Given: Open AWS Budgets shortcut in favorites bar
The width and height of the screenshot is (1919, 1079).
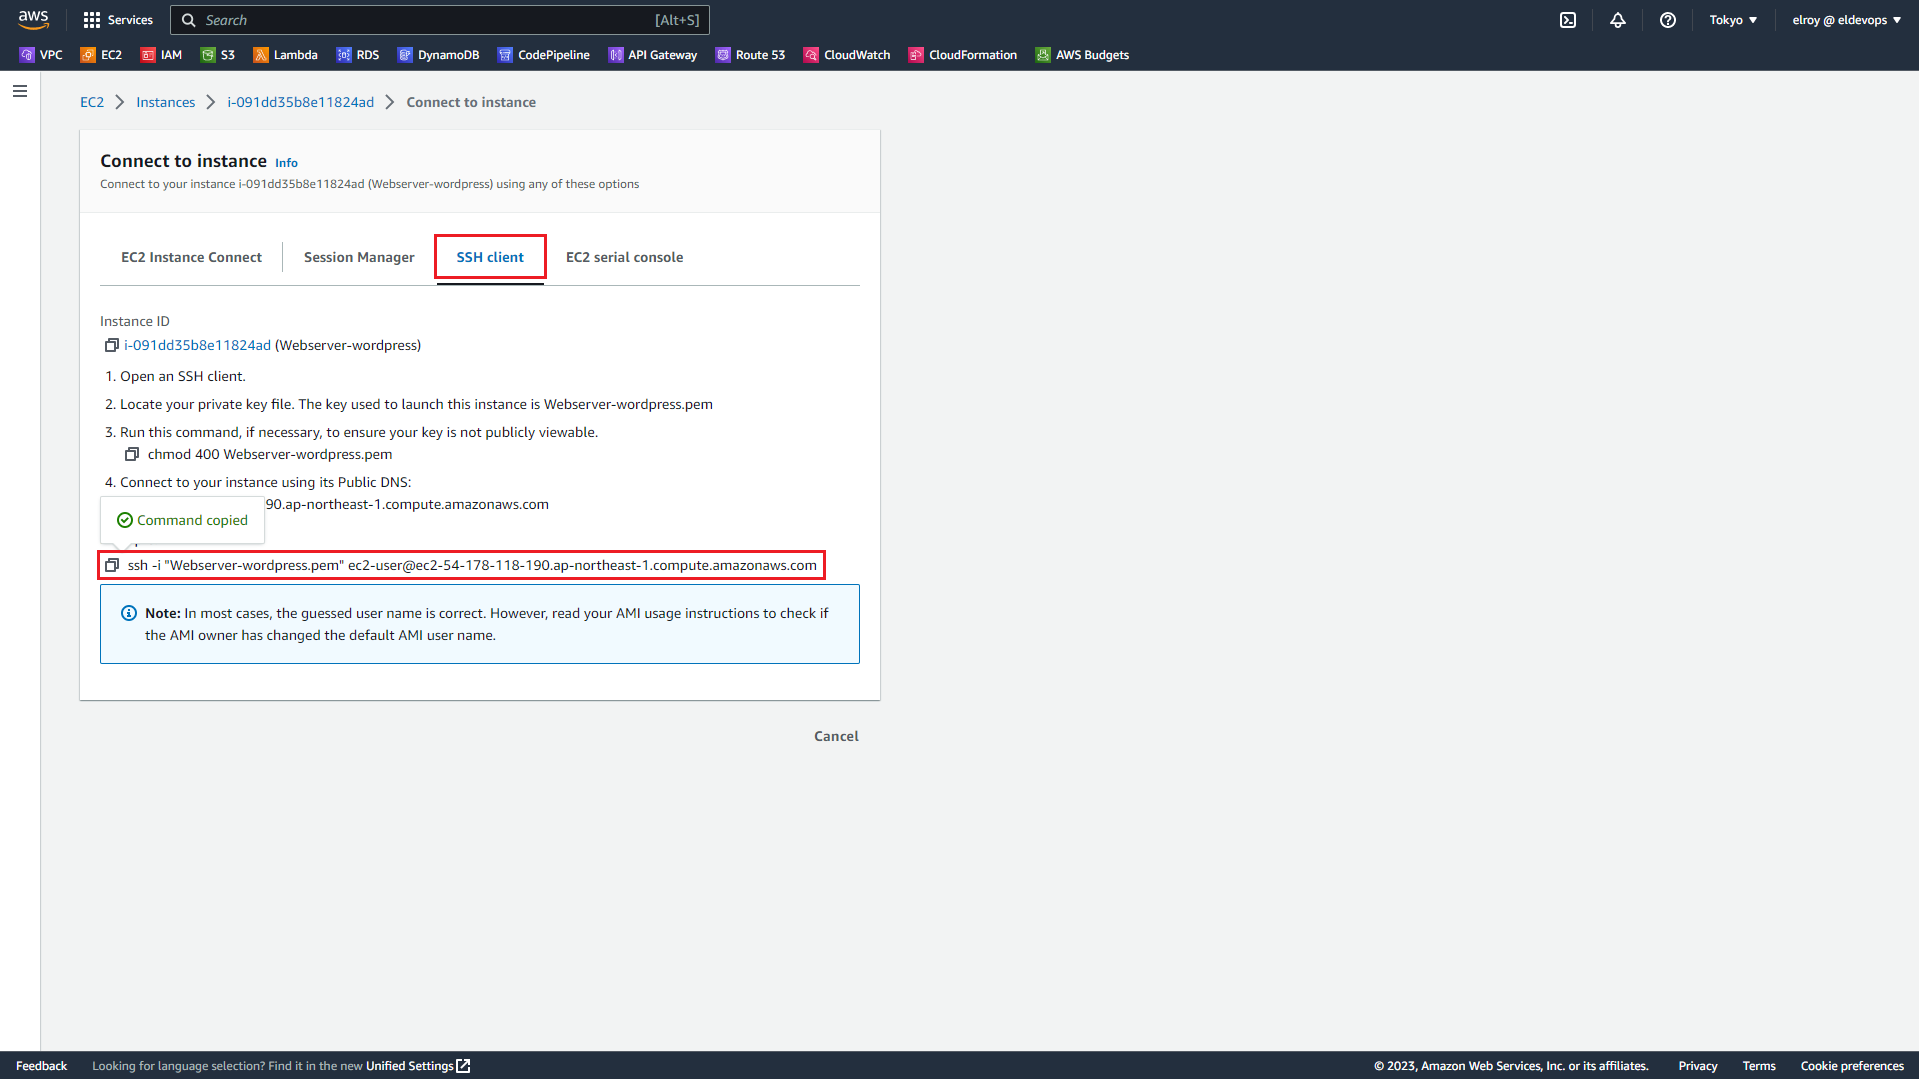Looking at the screenshot, I should pos(1082,55).
